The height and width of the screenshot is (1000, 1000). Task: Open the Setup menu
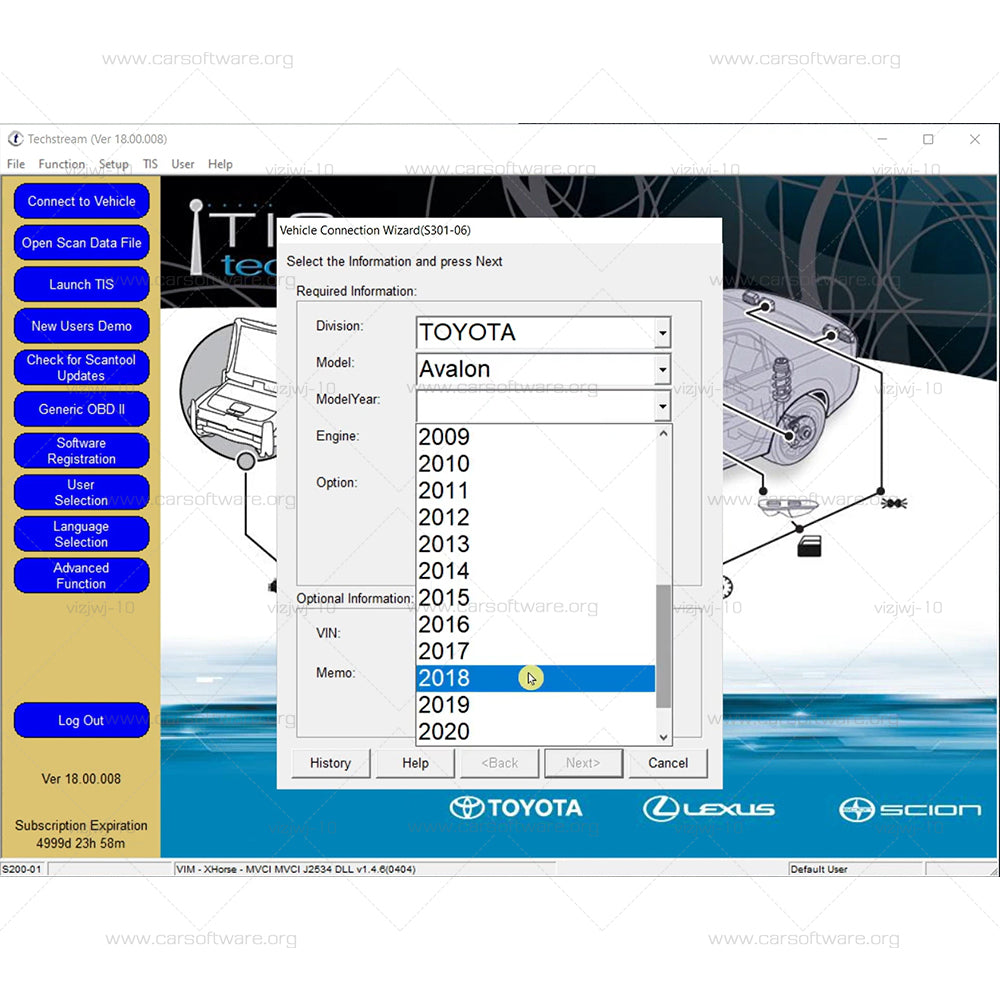(x=114, y=164)
